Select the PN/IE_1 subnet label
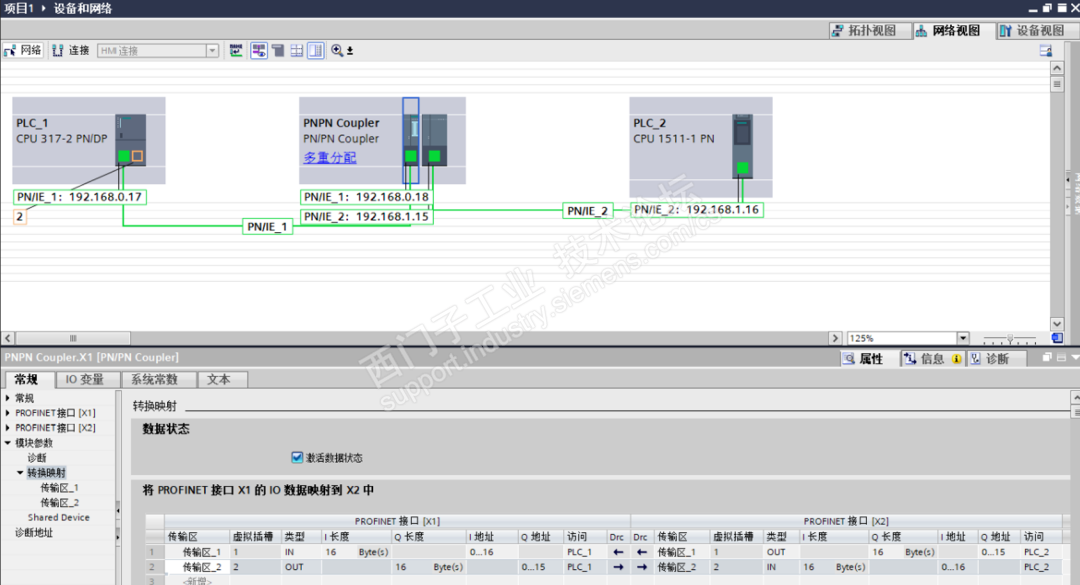Screen dimensions: 1080x585 tap(267, 227)
